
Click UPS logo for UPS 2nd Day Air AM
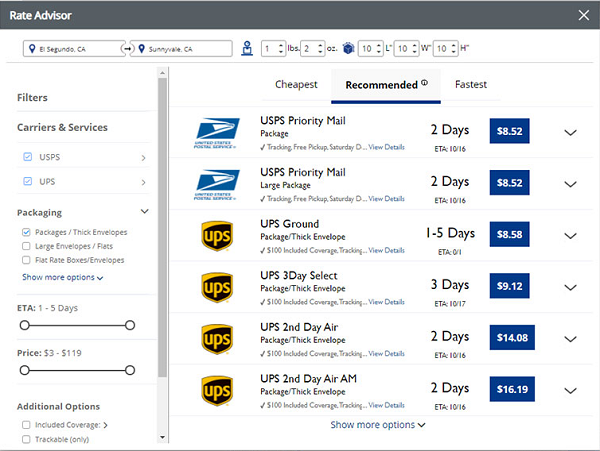[x=217, y=391]
